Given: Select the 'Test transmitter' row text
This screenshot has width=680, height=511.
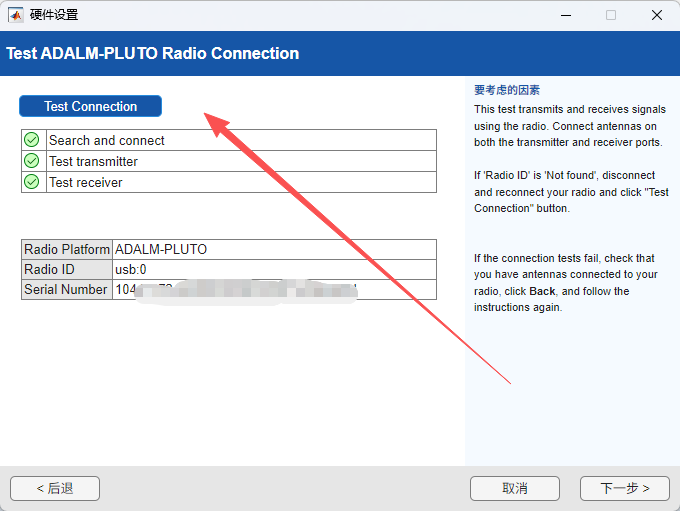Looking at the screenshot, I should coord(93,161).
